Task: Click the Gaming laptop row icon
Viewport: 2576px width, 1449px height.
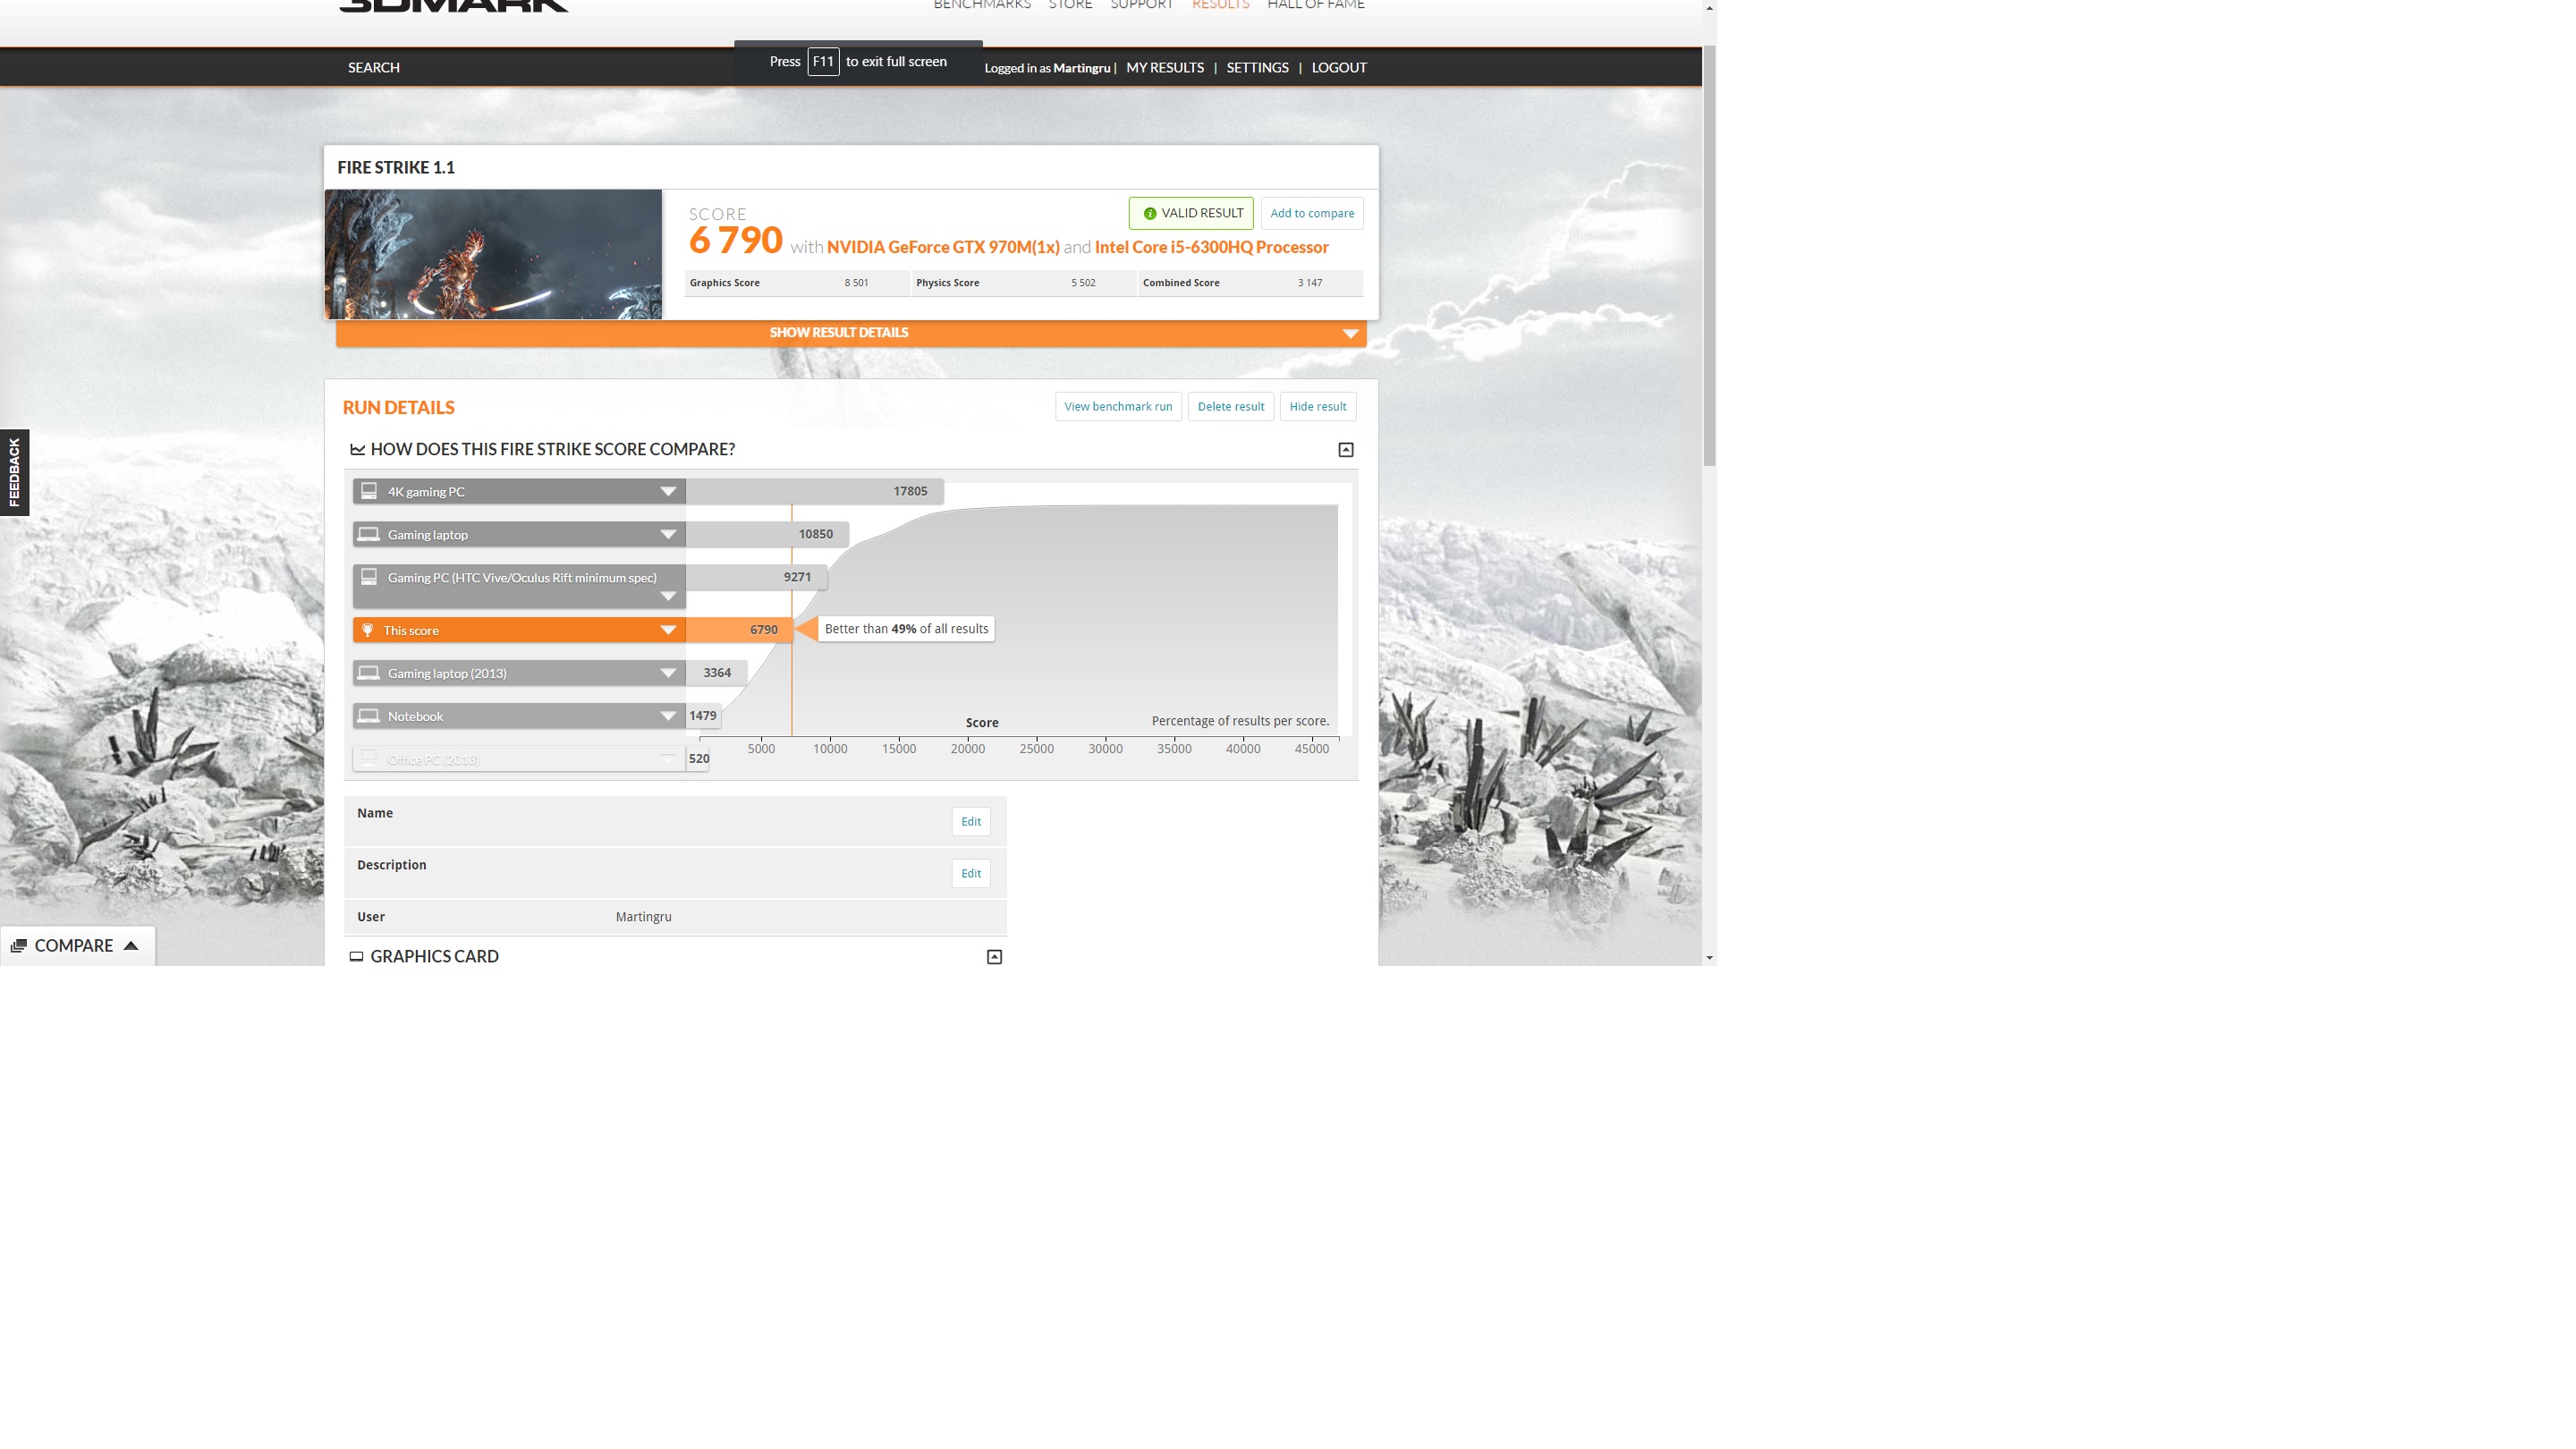Action: (x=369, y=534)
